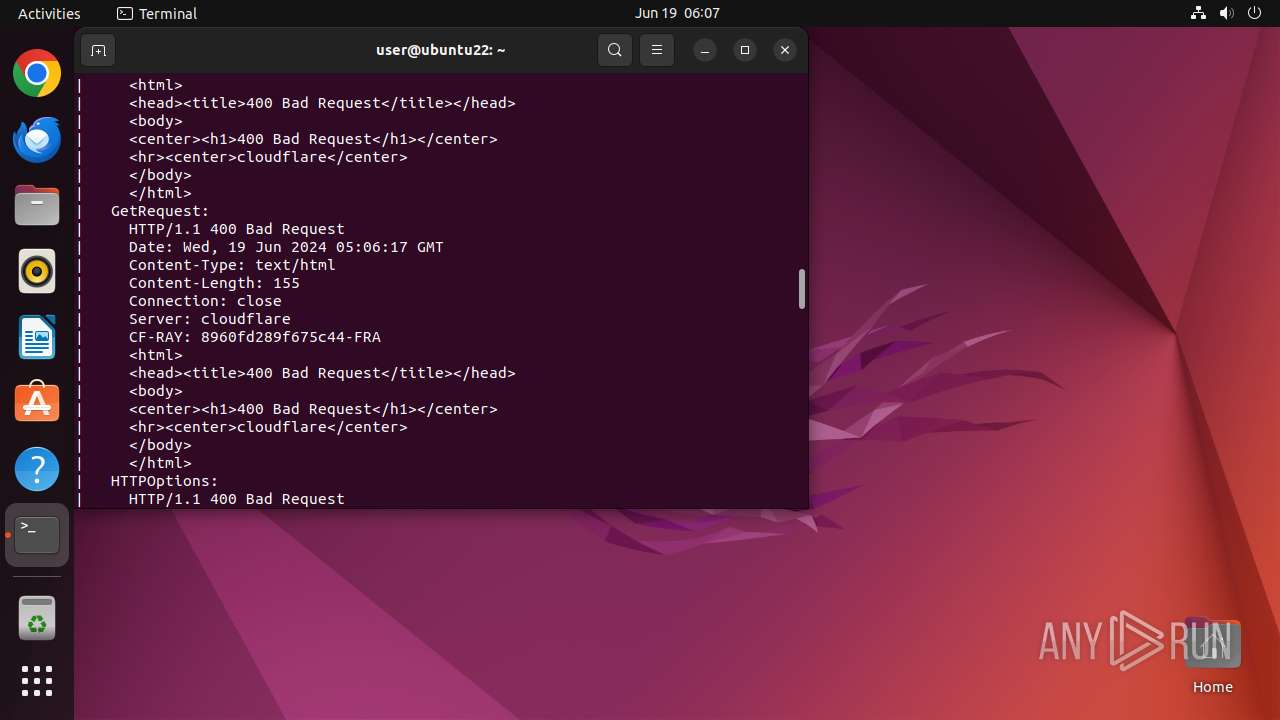Click the 'Connection: close' line
1280x720 pixels.
(205, 301)
